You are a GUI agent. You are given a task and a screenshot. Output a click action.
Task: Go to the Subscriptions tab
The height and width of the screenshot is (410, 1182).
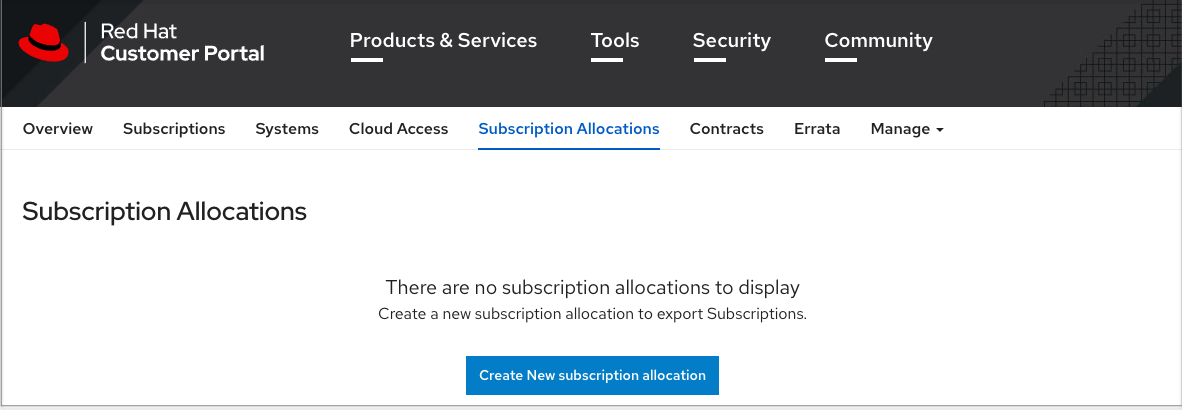(x=174, y=129)
